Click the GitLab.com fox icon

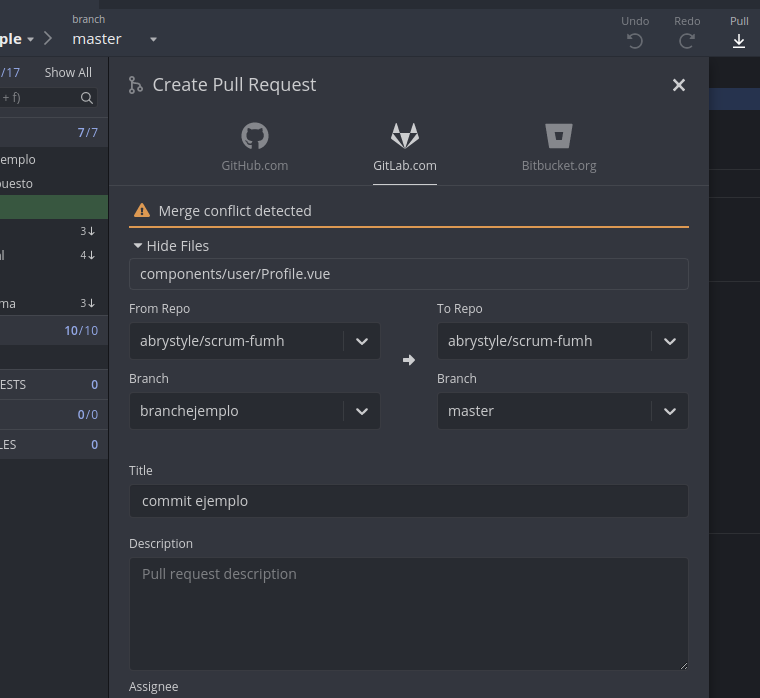[x=405, y=136]
